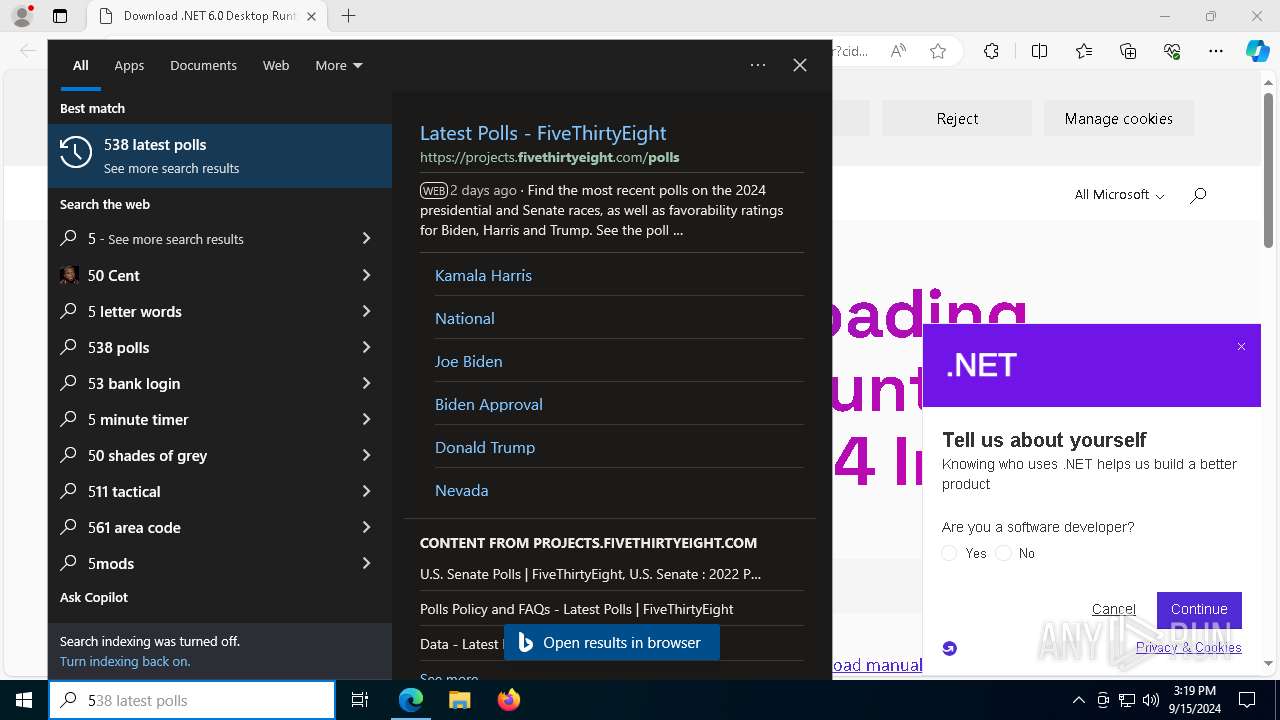Viewport: 1280px width, 720px height.
Task: Expand the 511 tactical suggestion arrow
Action: tap(366, 491)
